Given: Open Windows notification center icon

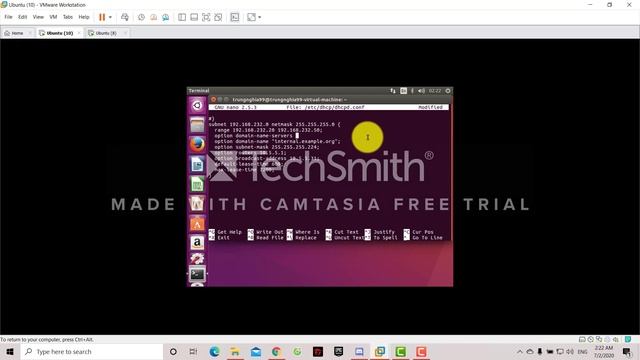Looking at the screenshot, I should pos(627,351).
